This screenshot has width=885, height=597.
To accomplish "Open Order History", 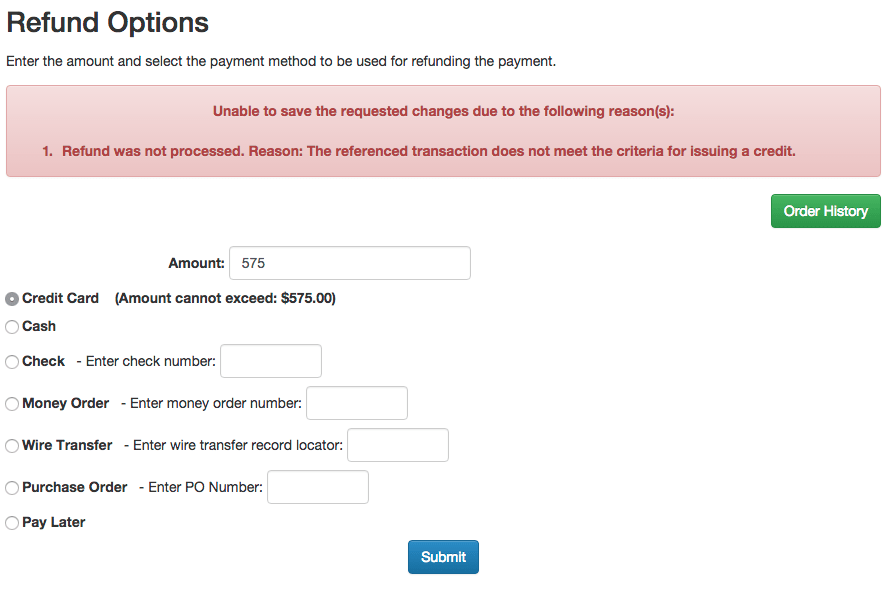I will point(825,211).
